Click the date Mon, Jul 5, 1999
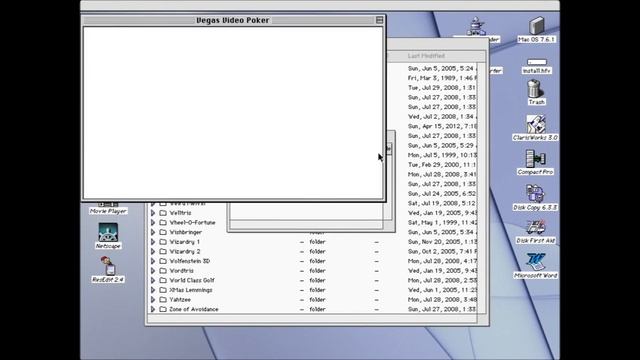Viewport: 640px width, 360px height. (x=442, y=155)
